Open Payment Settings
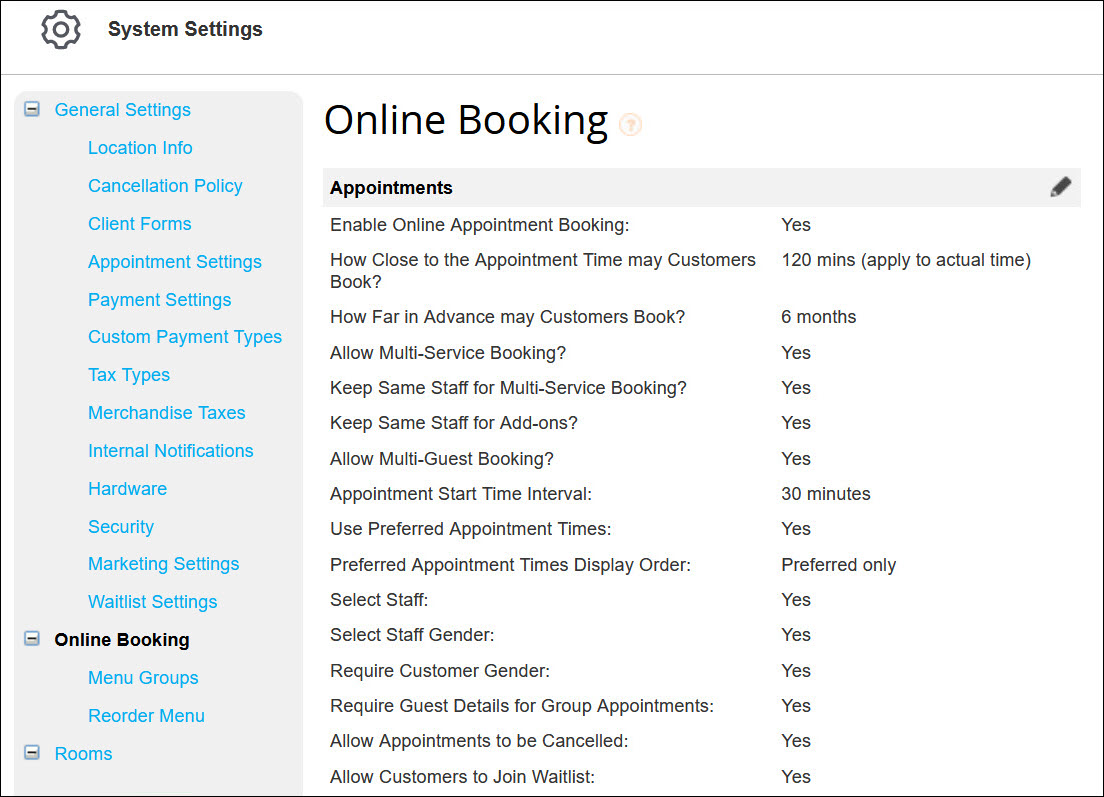 [159, 299]
